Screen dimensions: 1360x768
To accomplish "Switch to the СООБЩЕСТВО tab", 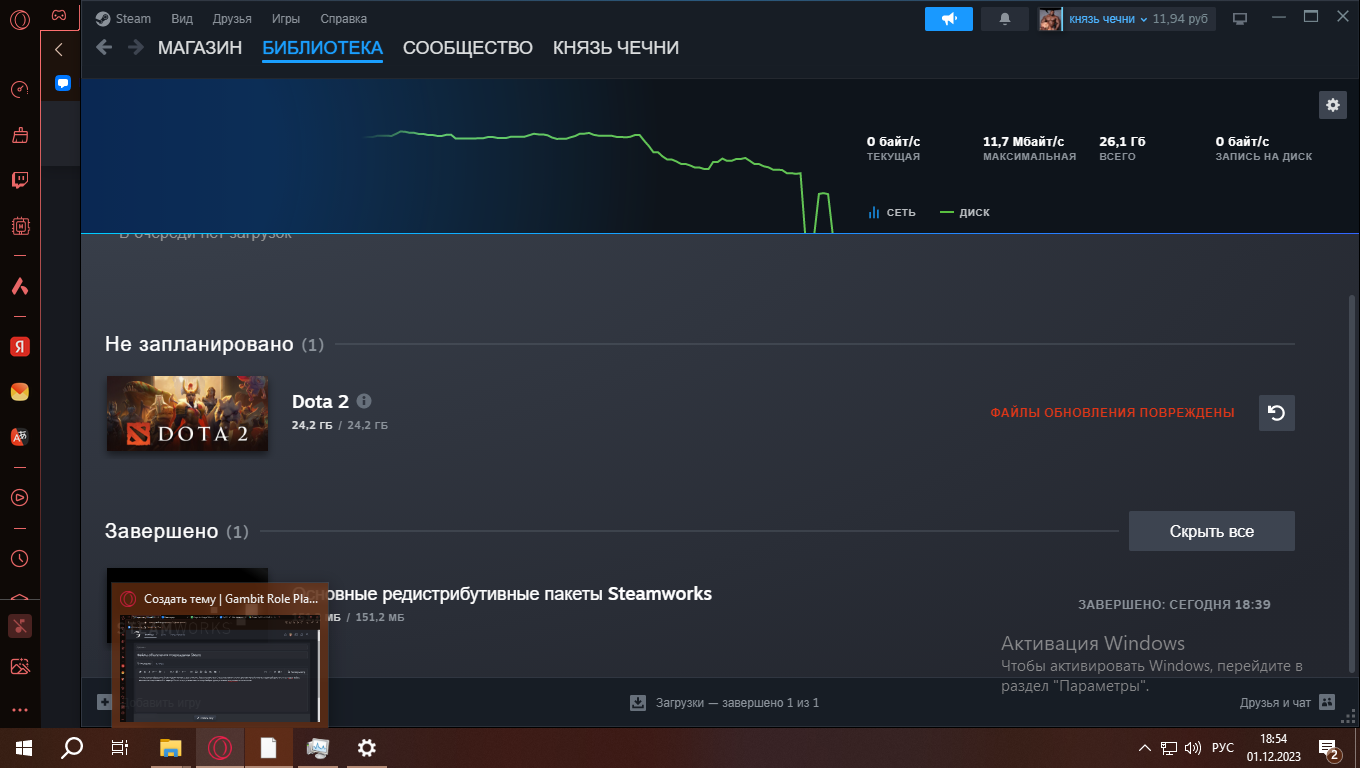I will (x=467, y=48).
